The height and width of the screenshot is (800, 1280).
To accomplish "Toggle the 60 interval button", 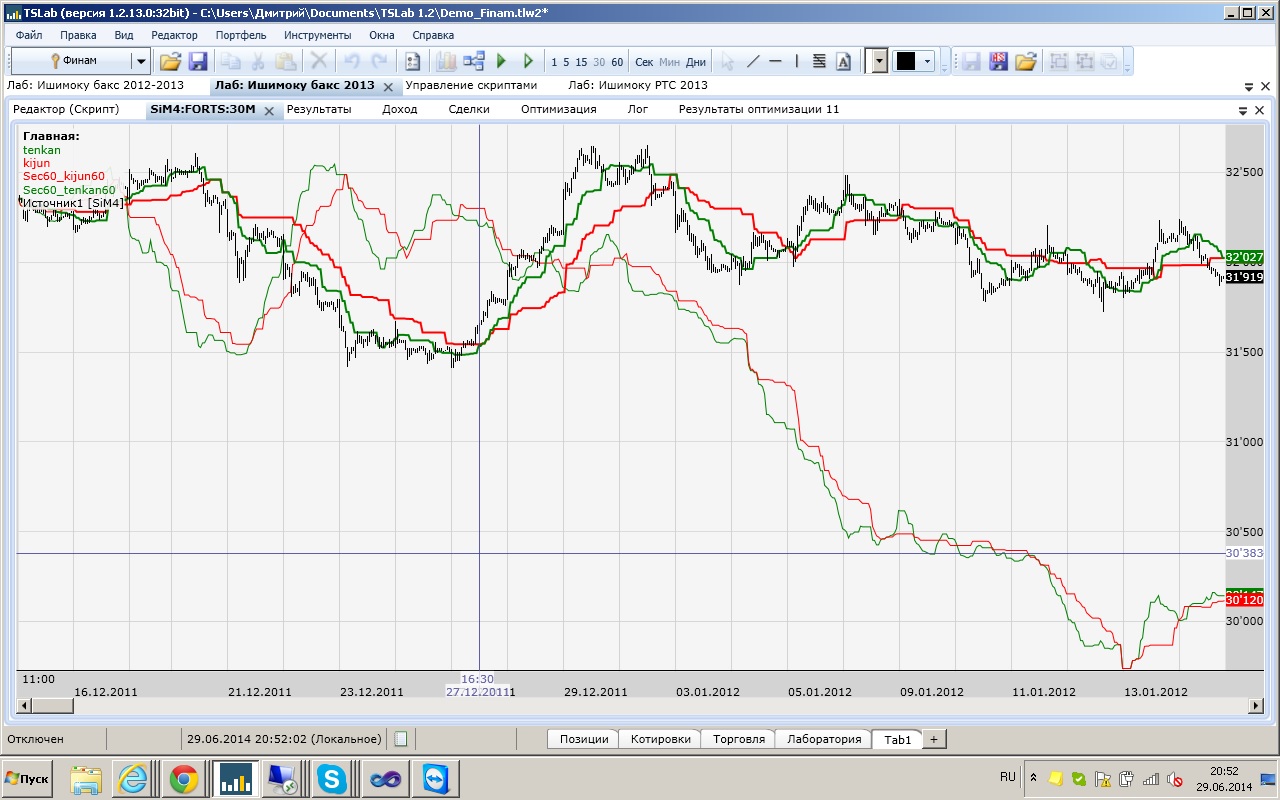I will point(617,62).
